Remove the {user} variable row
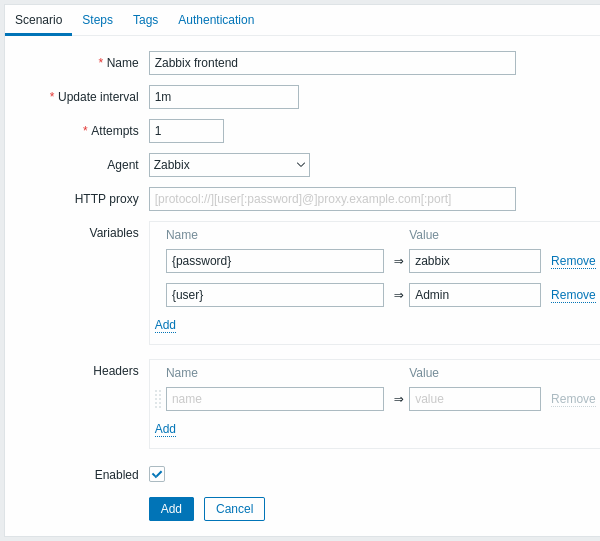Viewport: 600px width, 541px height. (573, 295)
